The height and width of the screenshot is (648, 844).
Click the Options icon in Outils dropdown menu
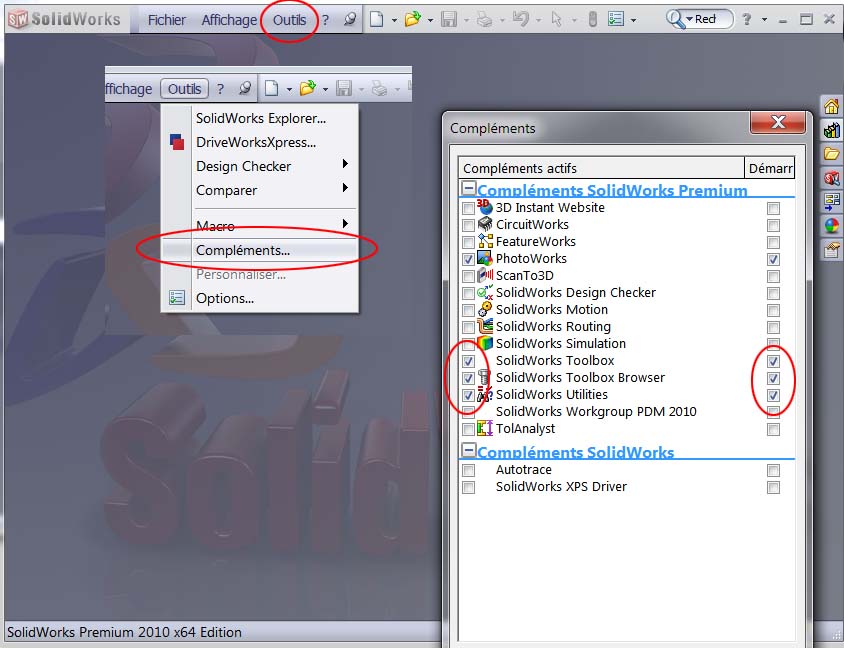click(177, 298)
